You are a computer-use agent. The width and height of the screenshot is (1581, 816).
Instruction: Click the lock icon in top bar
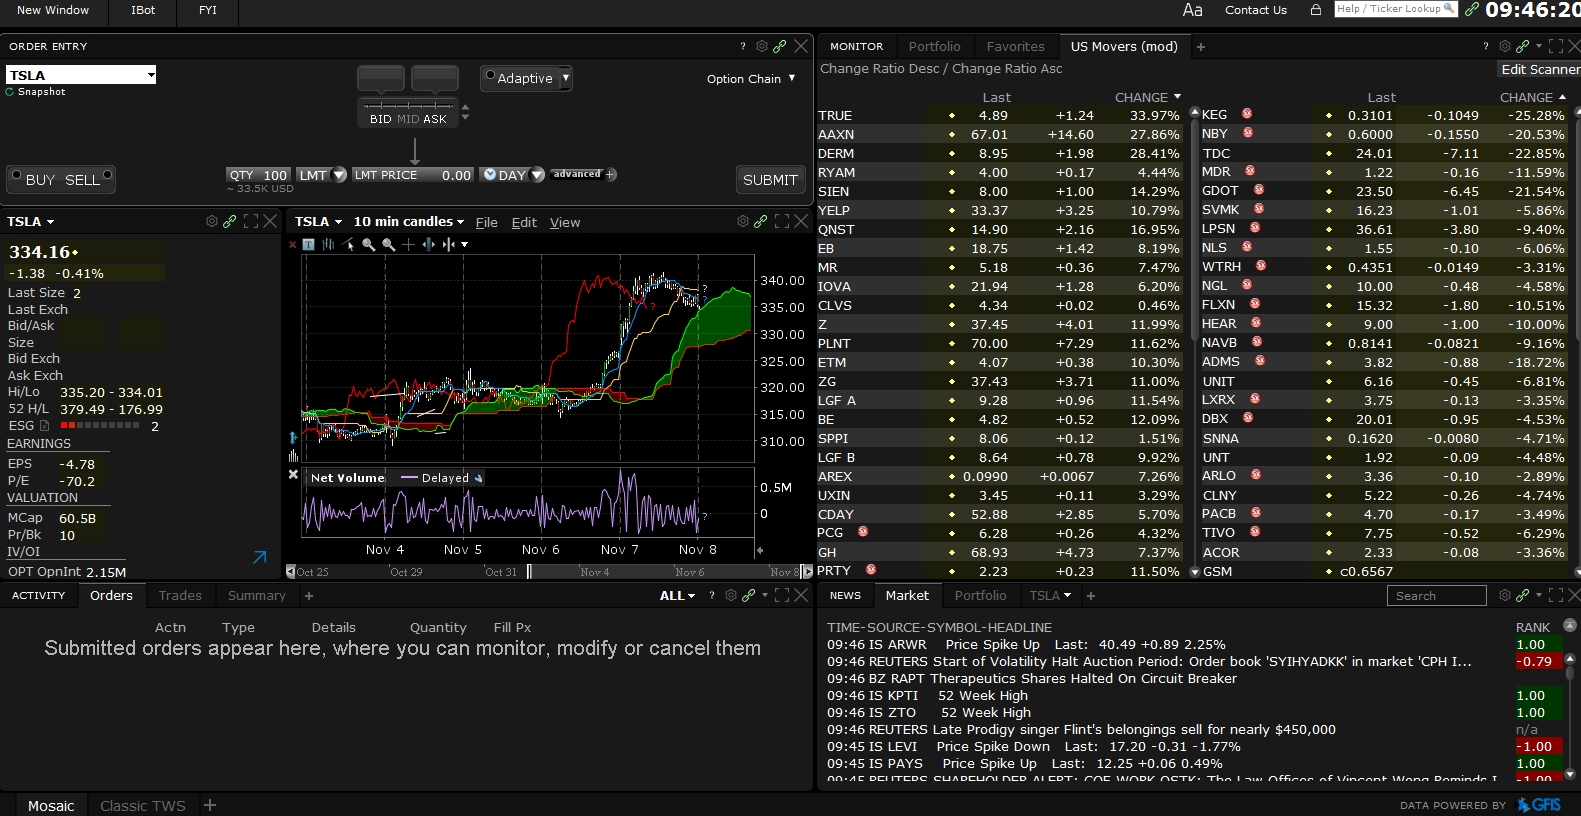click(x=1316, y=9)
